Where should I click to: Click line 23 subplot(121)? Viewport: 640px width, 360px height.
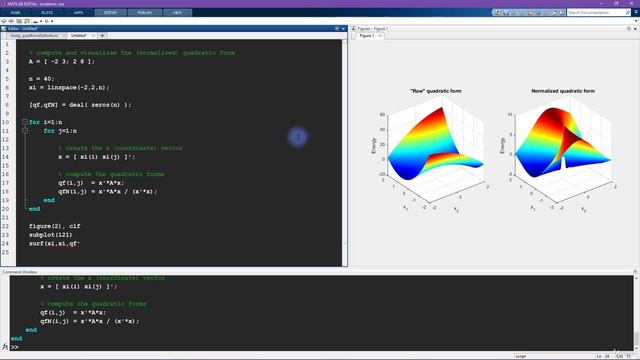(x=51, y=235)
